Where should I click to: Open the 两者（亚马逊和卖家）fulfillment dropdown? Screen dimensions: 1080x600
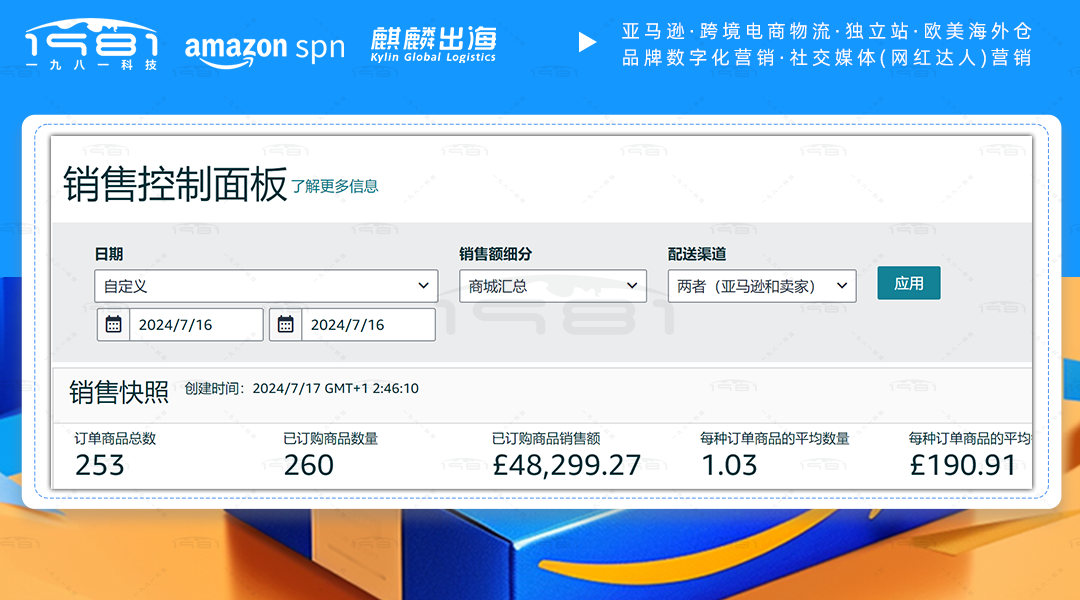(x=762, y=286)
